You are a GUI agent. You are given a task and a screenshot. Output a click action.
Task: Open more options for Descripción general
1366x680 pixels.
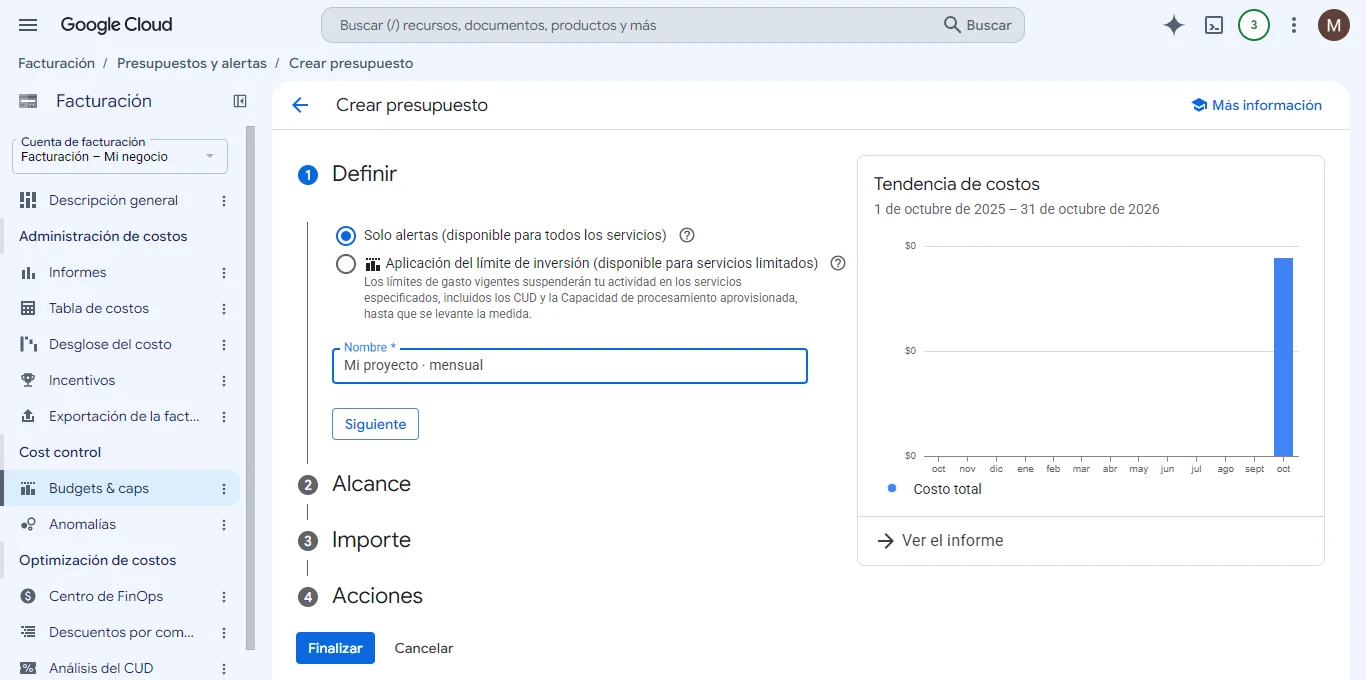click(x=224, y=200)
